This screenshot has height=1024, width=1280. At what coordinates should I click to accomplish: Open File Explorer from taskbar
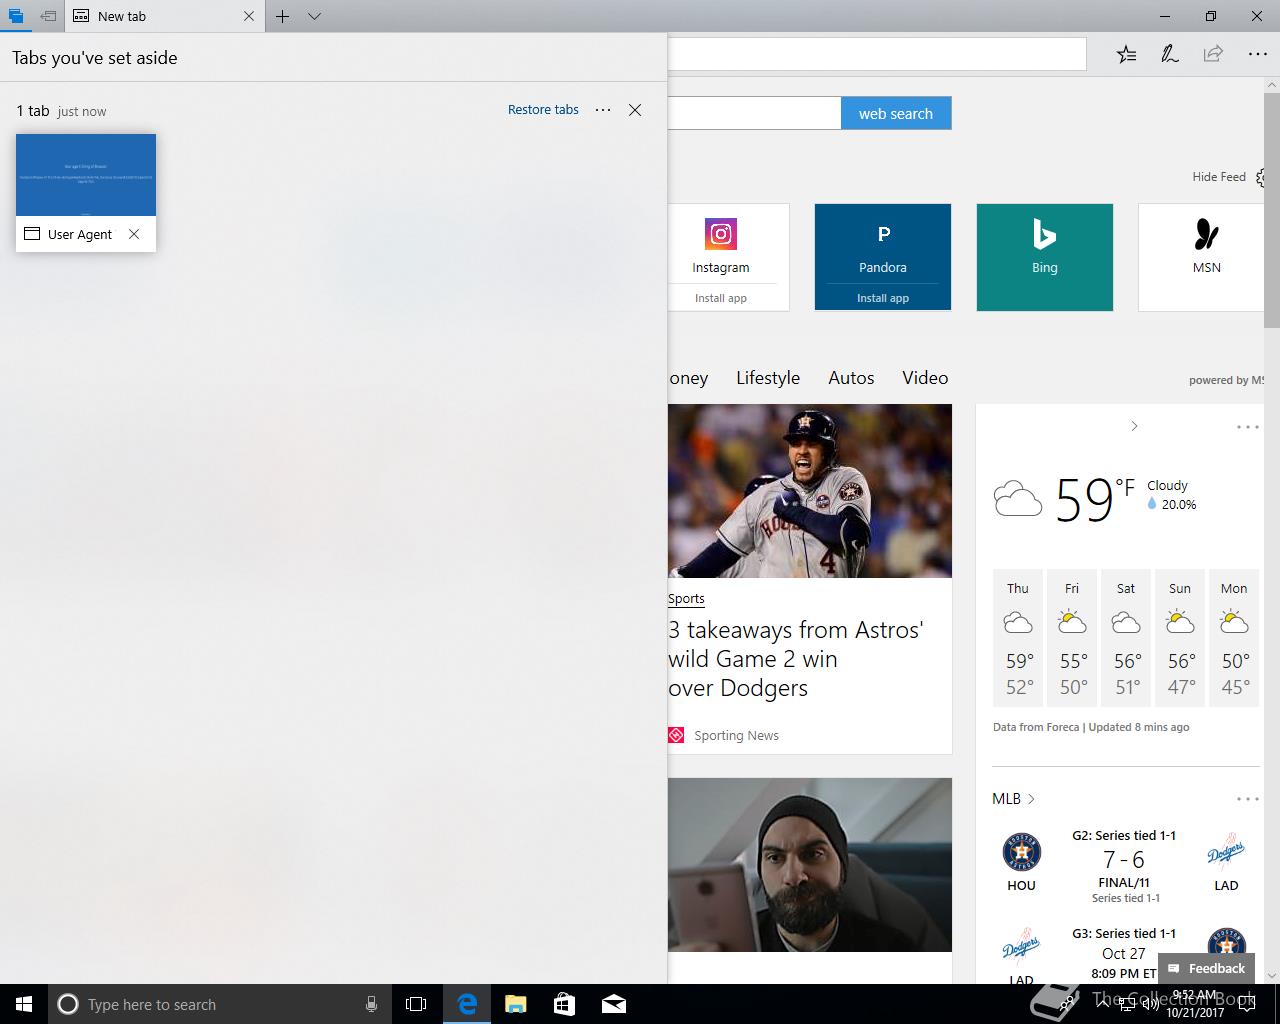pos(515,1004)
